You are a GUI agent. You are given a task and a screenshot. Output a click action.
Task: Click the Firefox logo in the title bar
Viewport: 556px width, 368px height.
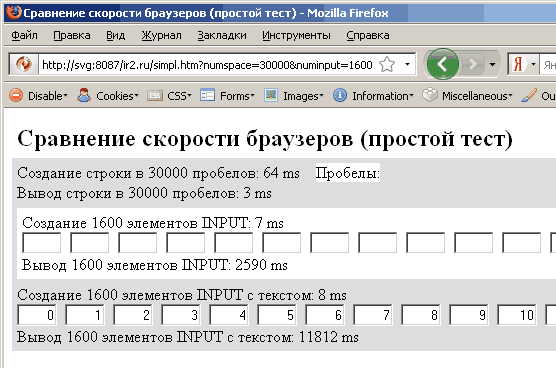[13, 13]
